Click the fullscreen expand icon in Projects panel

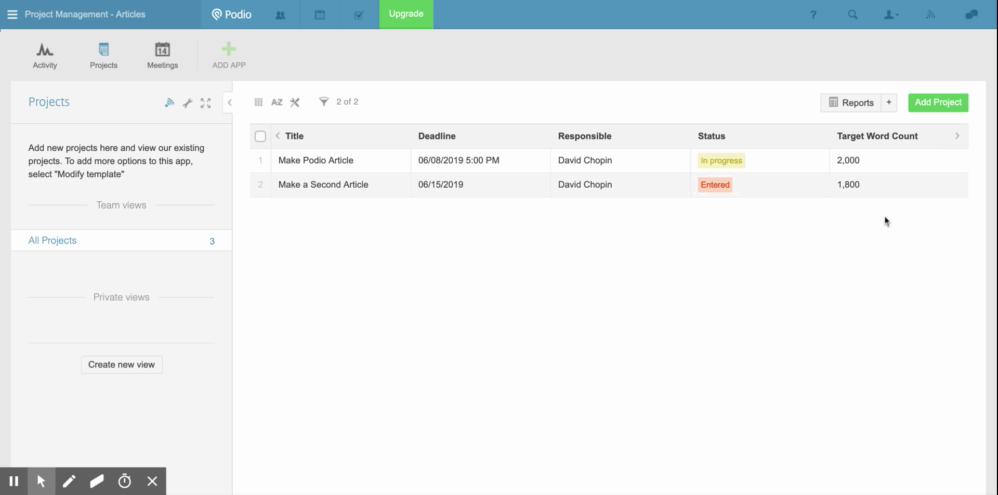point(206,103)
